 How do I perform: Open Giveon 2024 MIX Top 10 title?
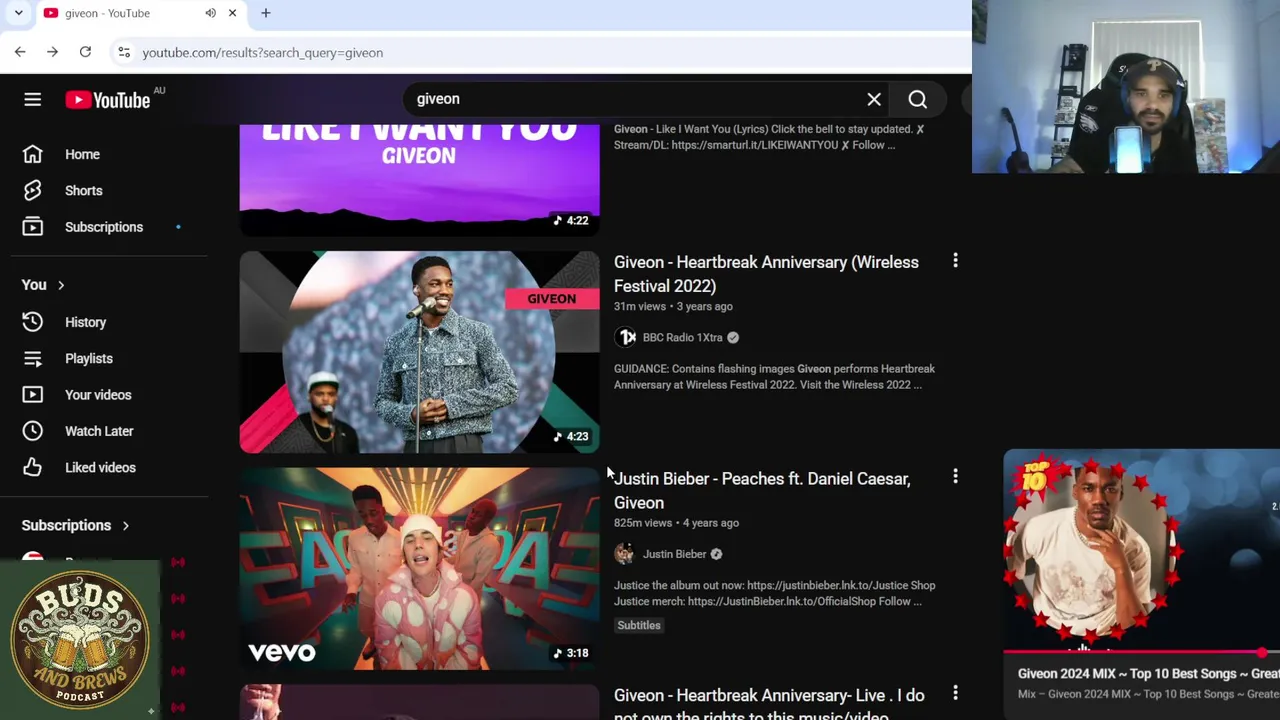point(1148,674)
